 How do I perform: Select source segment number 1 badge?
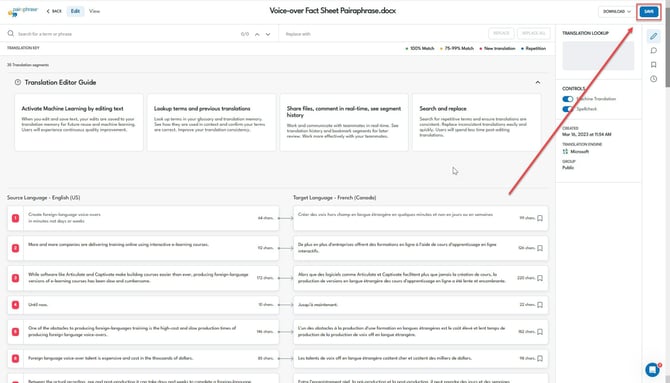(15, 218)
